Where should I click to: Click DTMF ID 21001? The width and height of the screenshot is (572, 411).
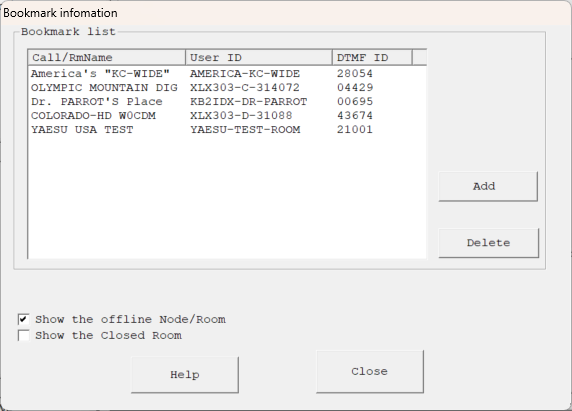pyautogui.click(x=355, y=129)
